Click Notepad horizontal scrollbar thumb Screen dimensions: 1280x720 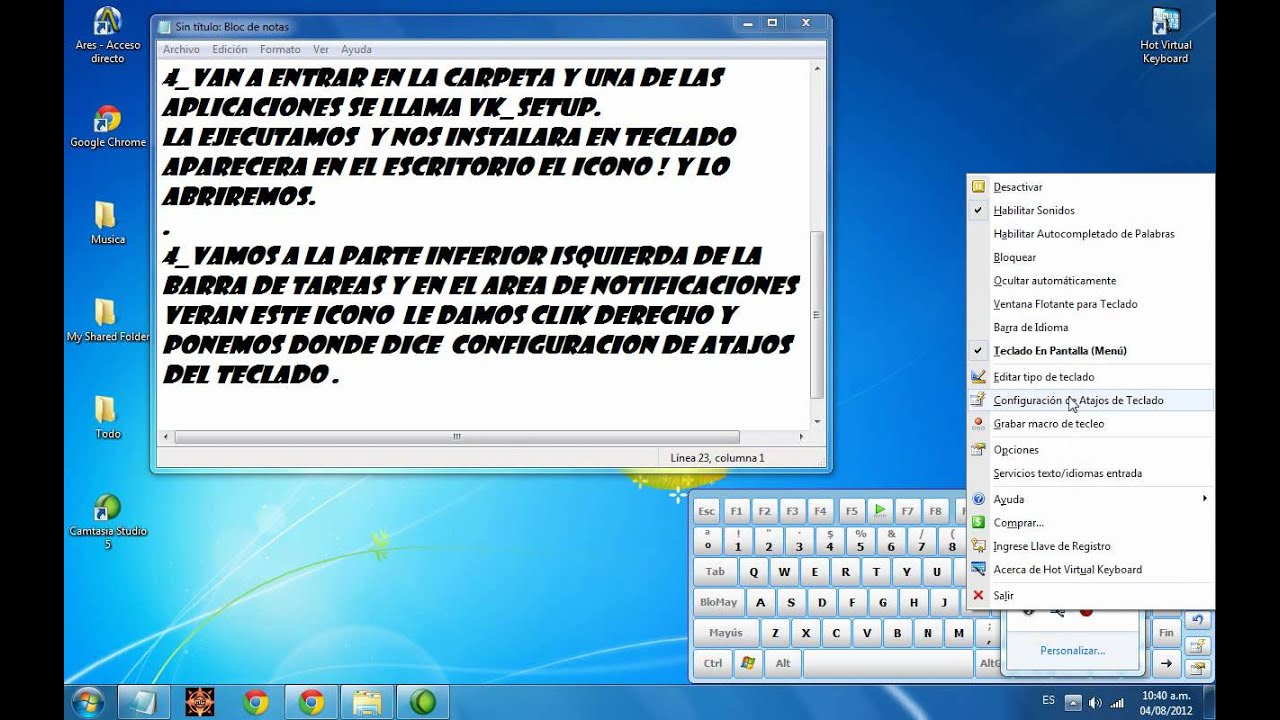coord(457,437)
